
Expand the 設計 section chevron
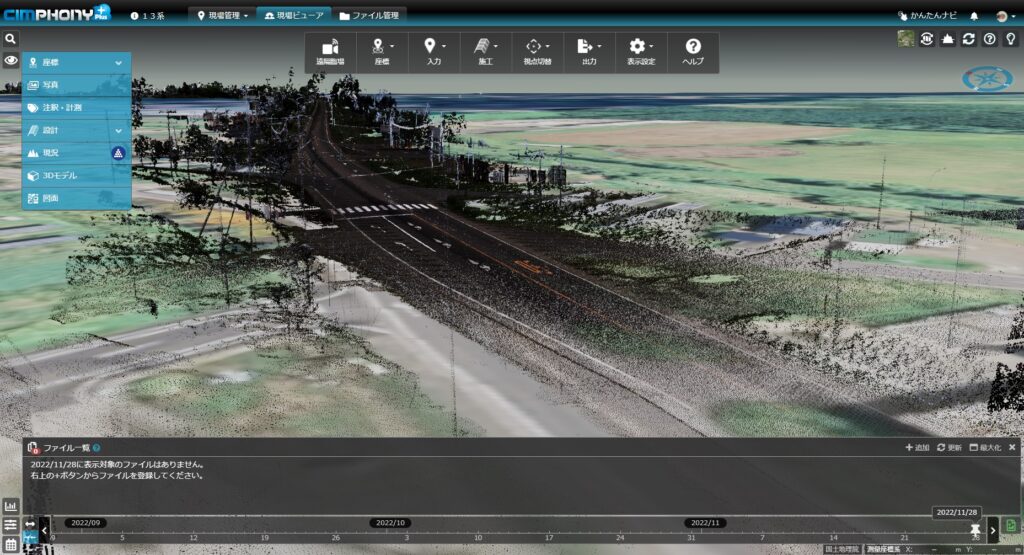point(118,130)
